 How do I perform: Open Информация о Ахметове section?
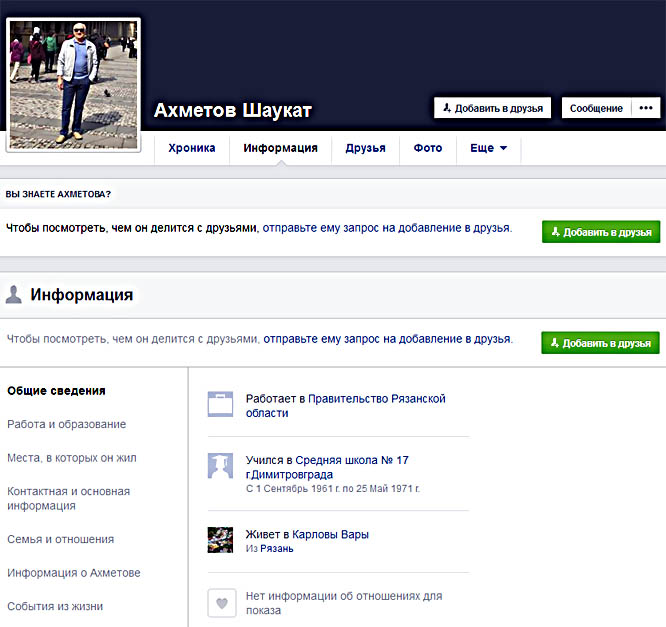click(74, 573)
